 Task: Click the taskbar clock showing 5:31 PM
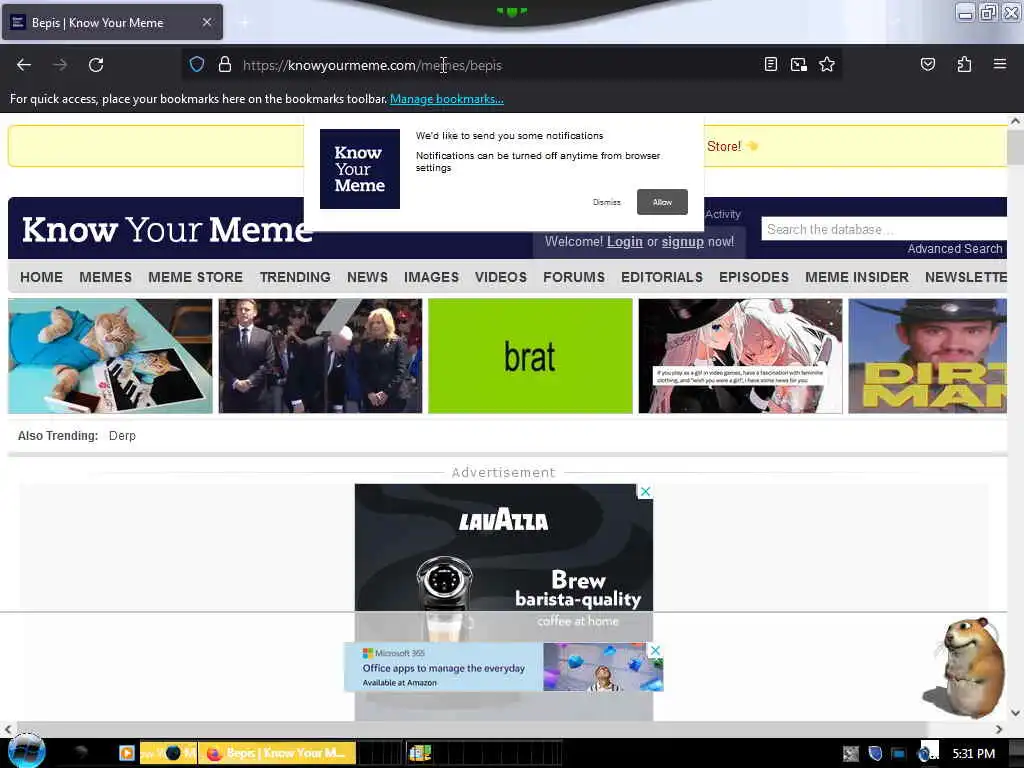pyautogui.click(x=973, y=754)
